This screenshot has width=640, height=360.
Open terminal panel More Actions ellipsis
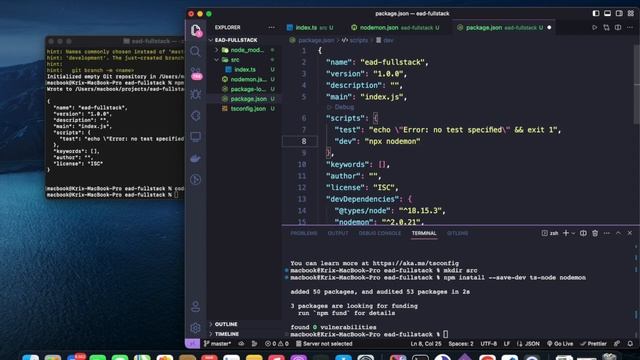pyautogui.click(x=607, y=233)
